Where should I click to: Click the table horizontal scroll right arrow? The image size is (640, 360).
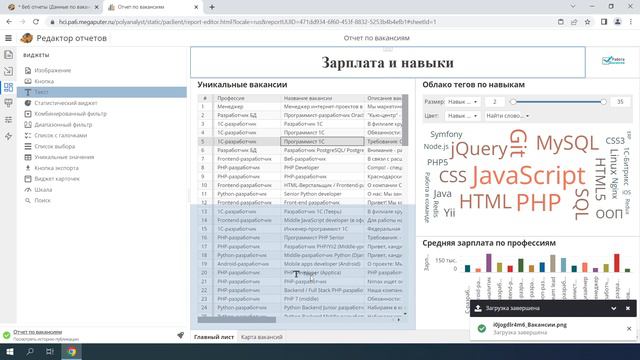coord(399,320)
